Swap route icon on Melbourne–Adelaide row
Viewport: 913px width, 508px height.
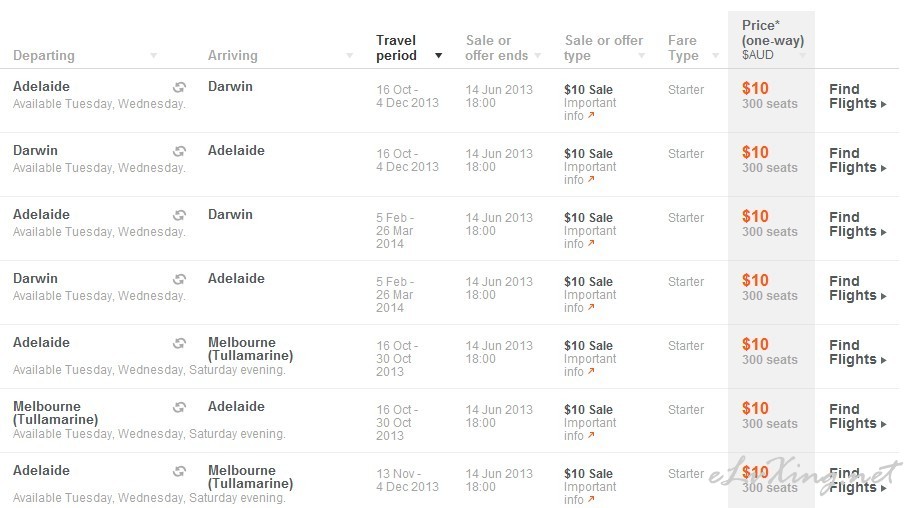tap(179, 407)
